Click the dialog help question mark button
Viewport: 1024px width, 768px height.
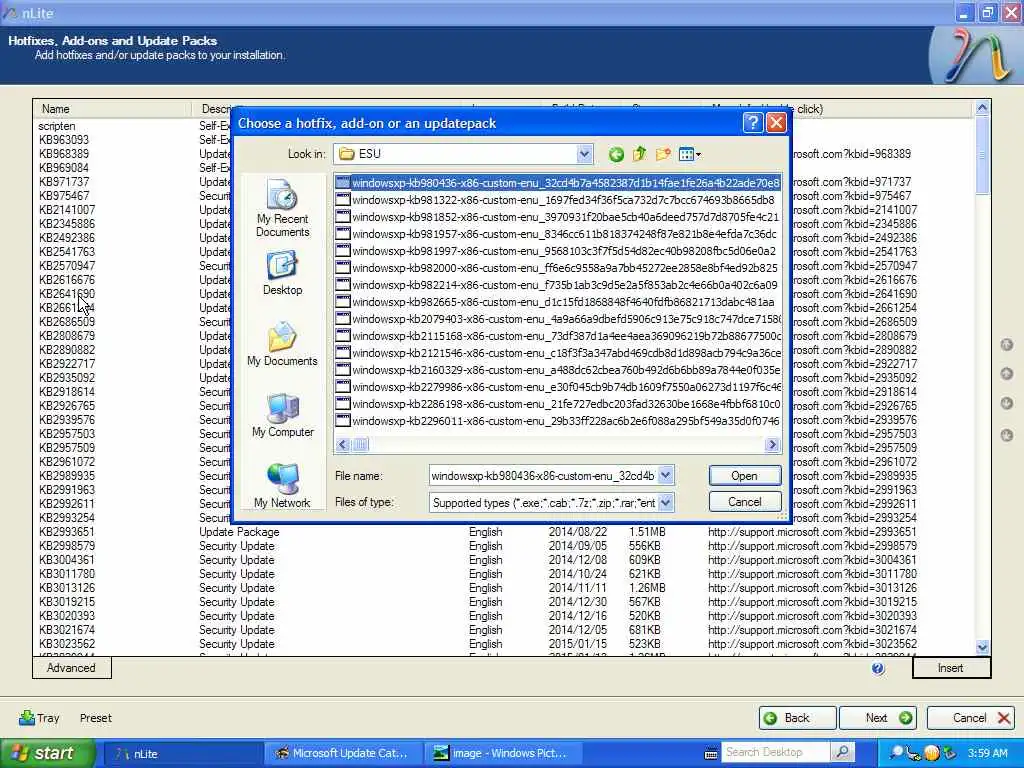click(x=752, y=123)
